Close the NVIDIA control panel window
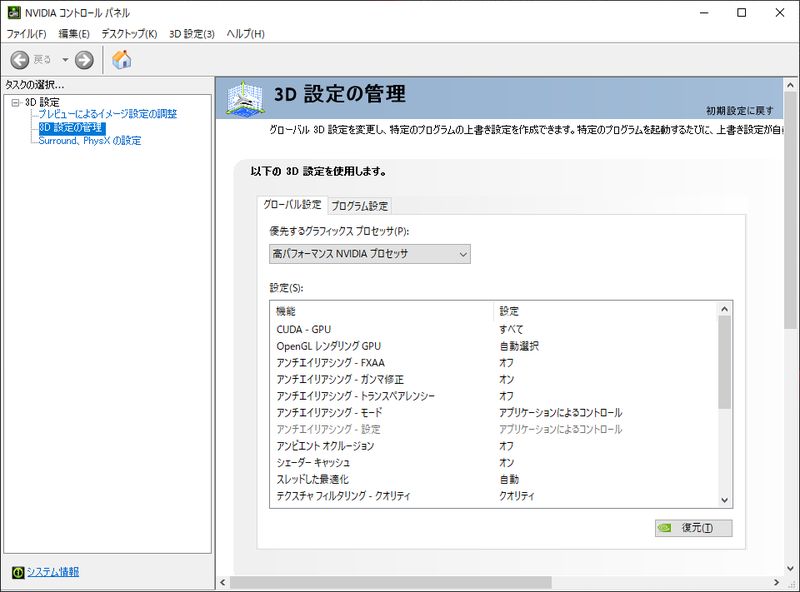 pos(780,13)
